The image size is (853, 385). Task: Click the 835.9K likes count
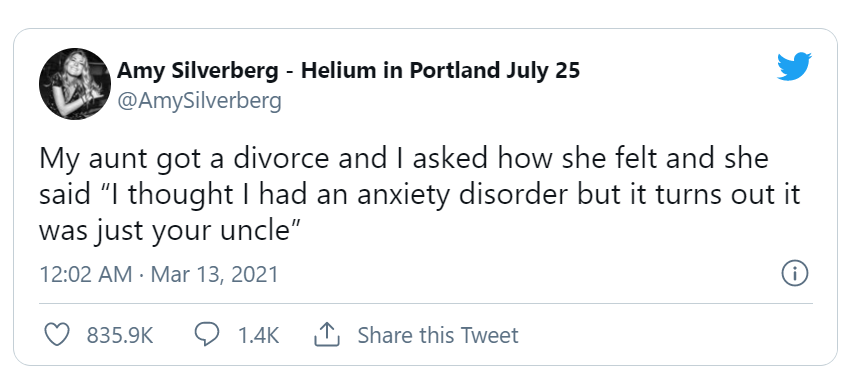[x=120, y=336]
